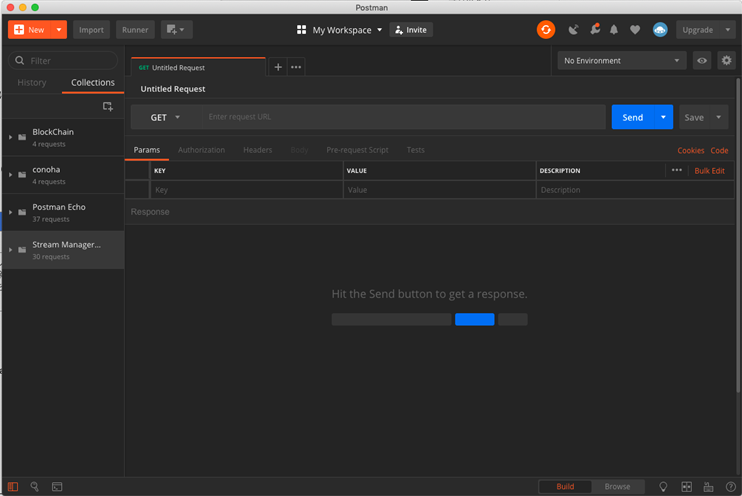Click the BlockChain collection folder icon
Viewport: 742px width, 496px height.
pos(22,137)
